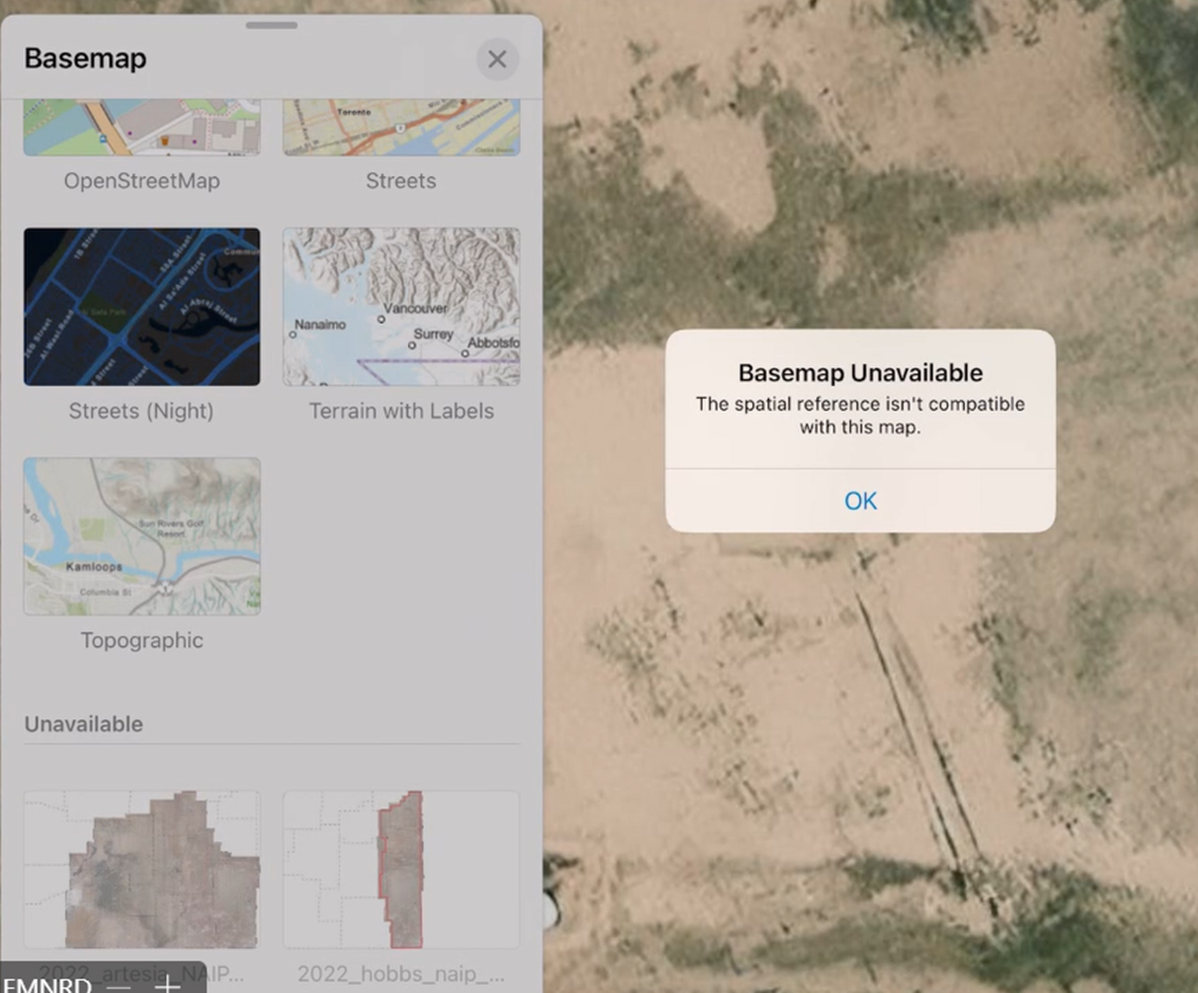The height and width of the screenshot is (993, 1198).
Task: Choose the Terrain with Labels basemap
Action: (400, 305)
